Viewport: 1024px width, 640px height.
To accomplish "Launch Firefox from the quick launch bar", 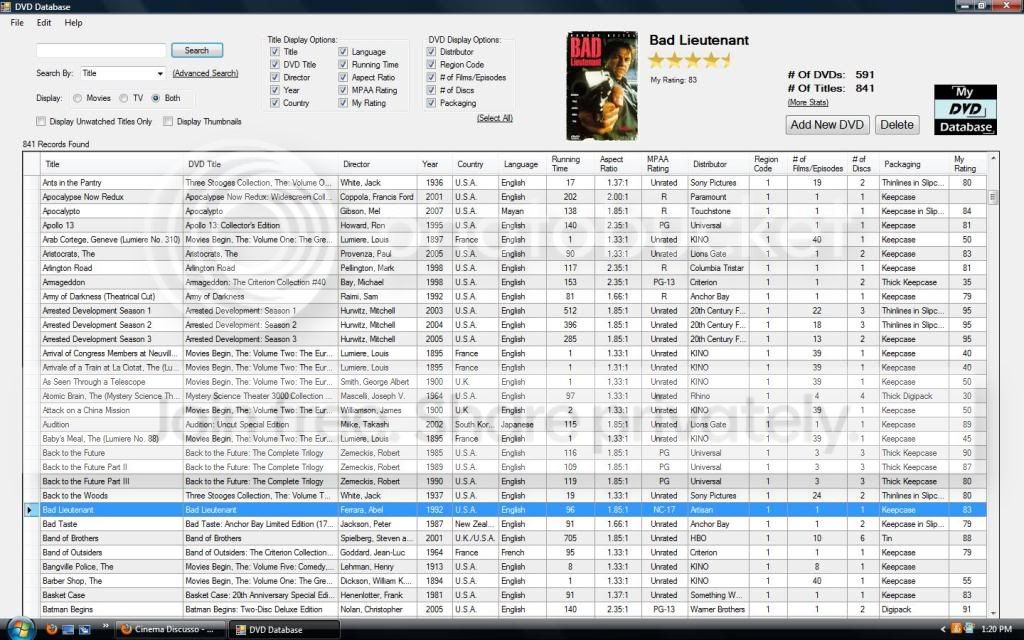I will (x=53, y=629).
